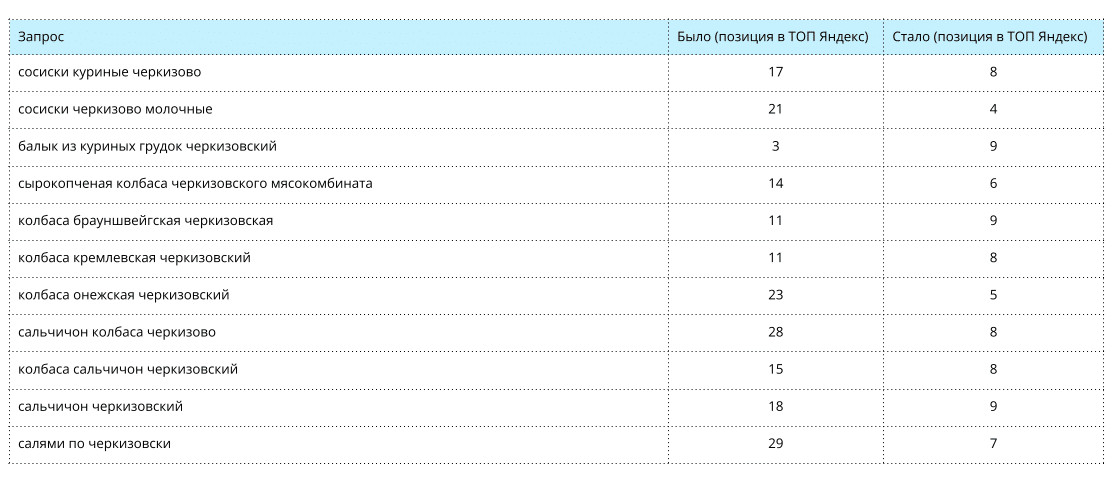1113x480 pixels.
Task: Select the 'Стало' value 4 for молочные сосиски
Action: [x=993, y=109]
